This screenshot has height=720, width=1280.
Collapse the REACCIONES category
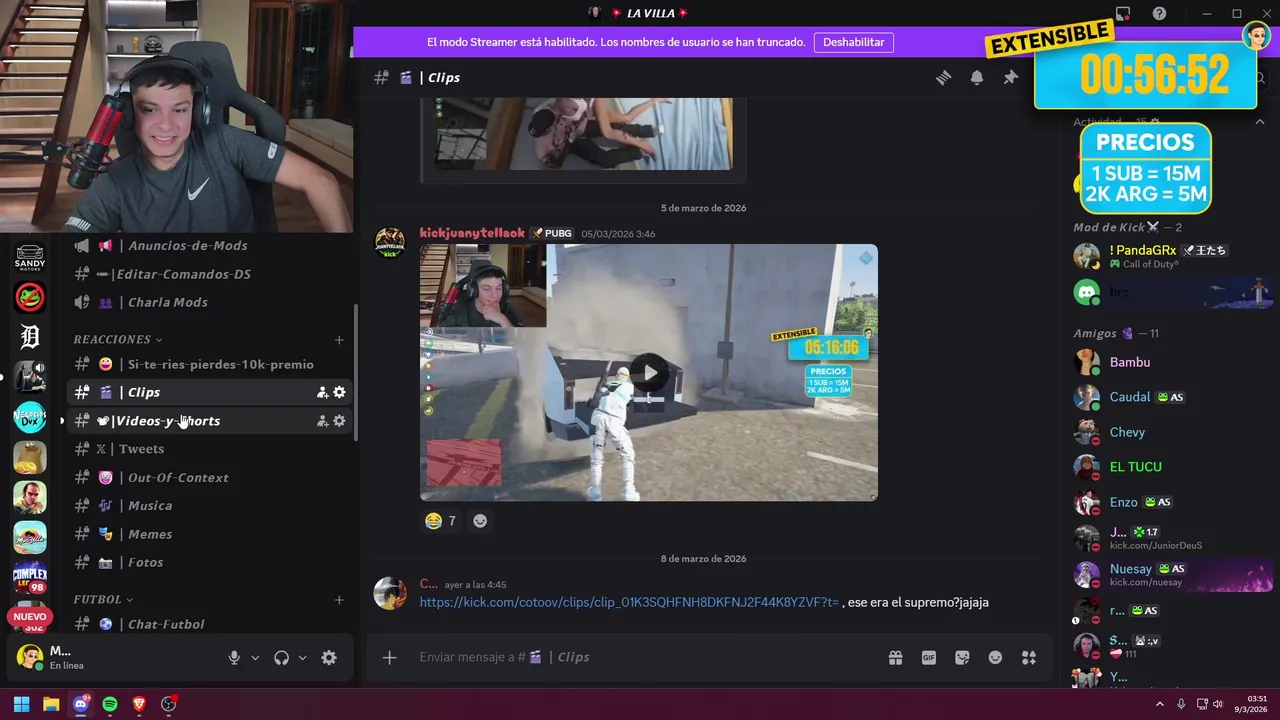117,340
